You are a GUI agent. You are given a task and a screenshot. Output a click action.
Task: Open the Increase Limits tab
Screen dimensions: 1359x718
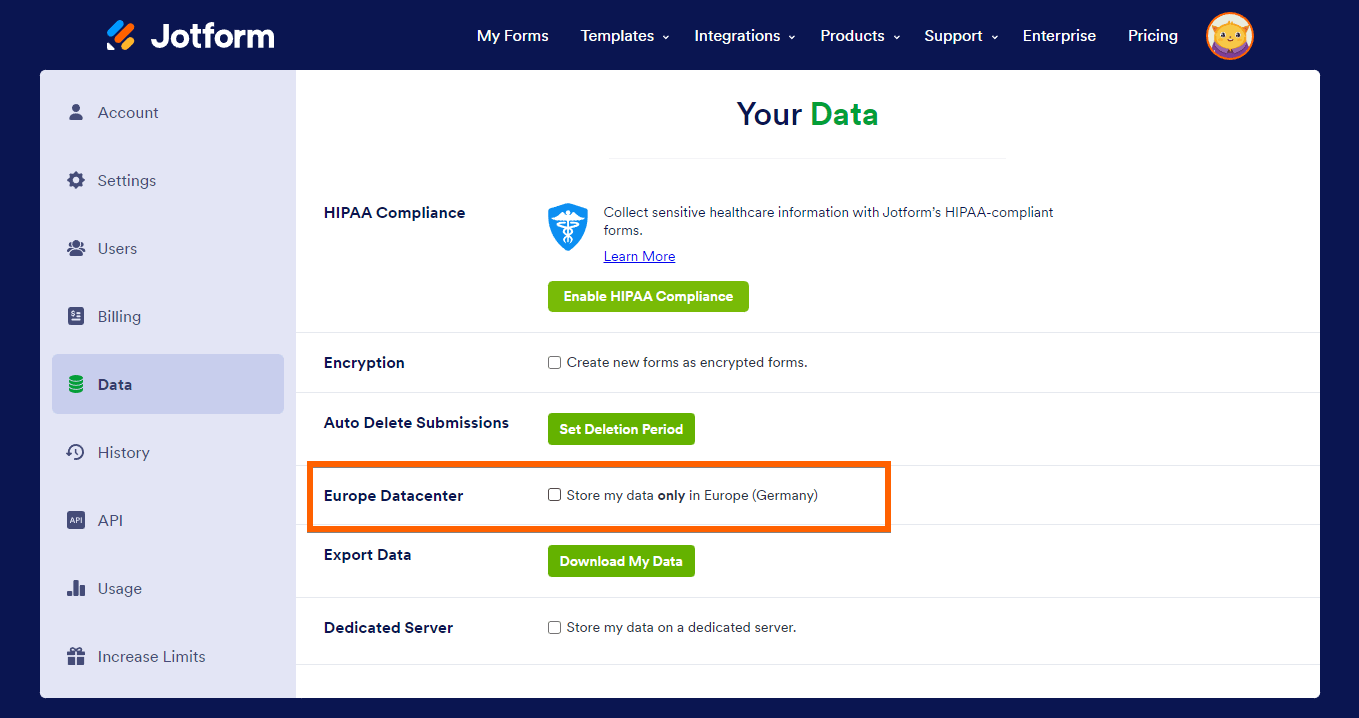[168, 656]
